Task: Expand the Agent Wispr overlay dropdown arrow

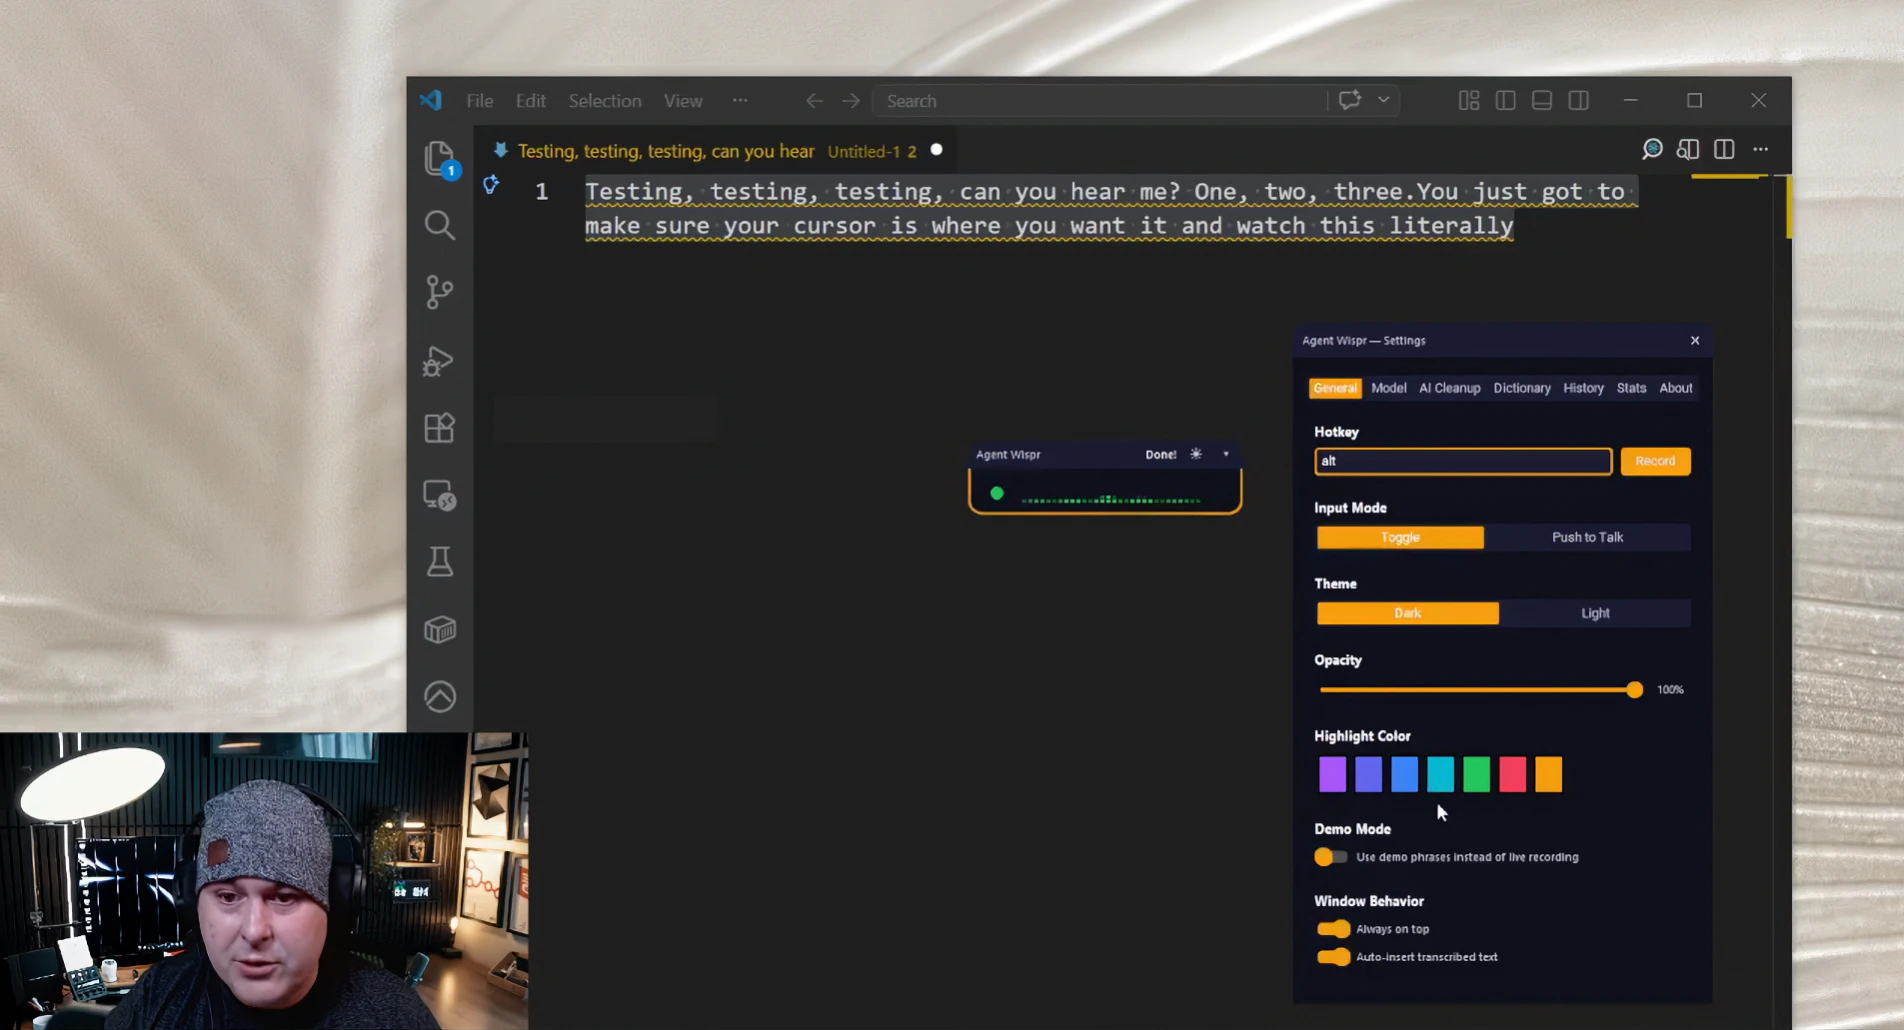Action: point(1226,453)
